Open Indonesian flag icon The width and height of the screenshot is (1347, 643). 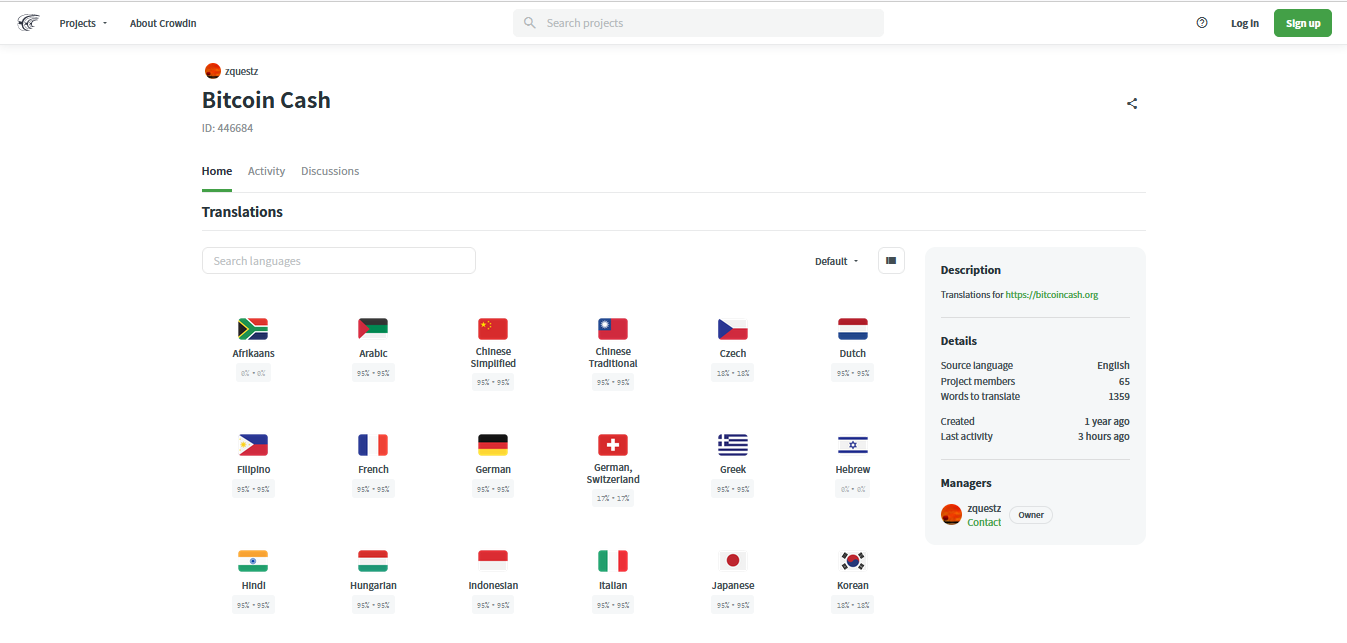pyautogui.click(x=493, y=561)
